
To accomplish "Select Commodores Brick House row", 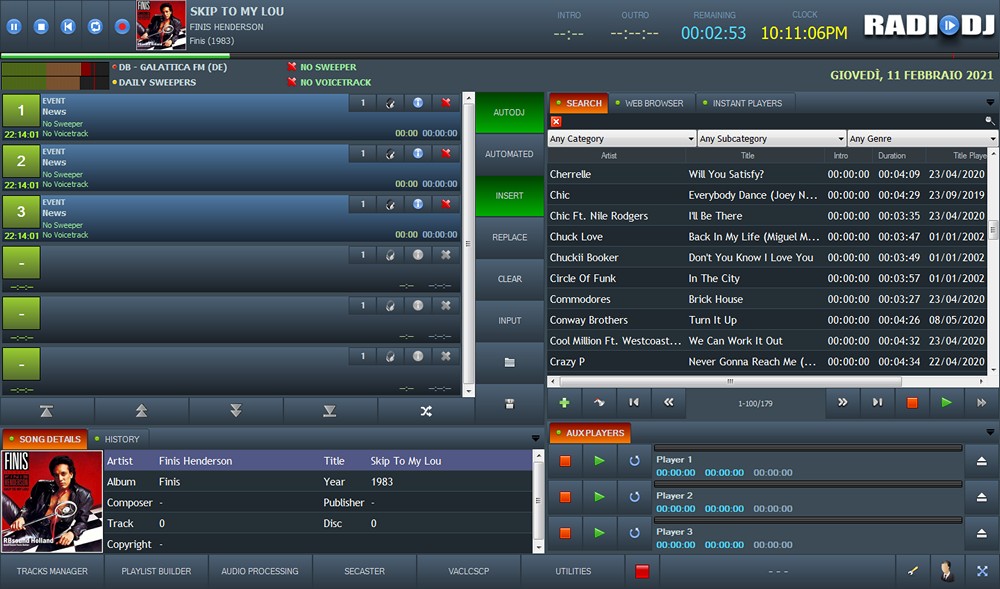I will pos(767,299).
